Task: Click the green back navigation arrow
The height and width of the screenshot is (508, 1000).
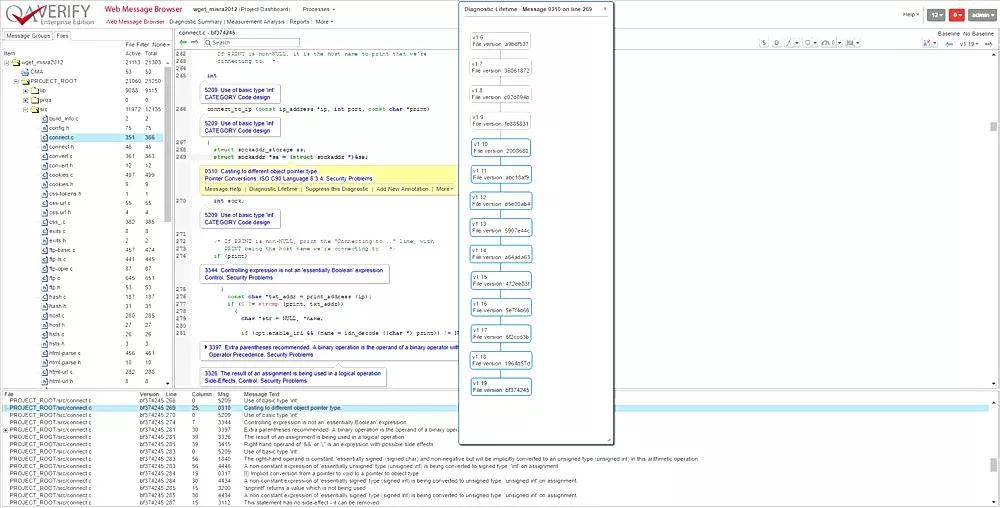Action: [184, 43]
